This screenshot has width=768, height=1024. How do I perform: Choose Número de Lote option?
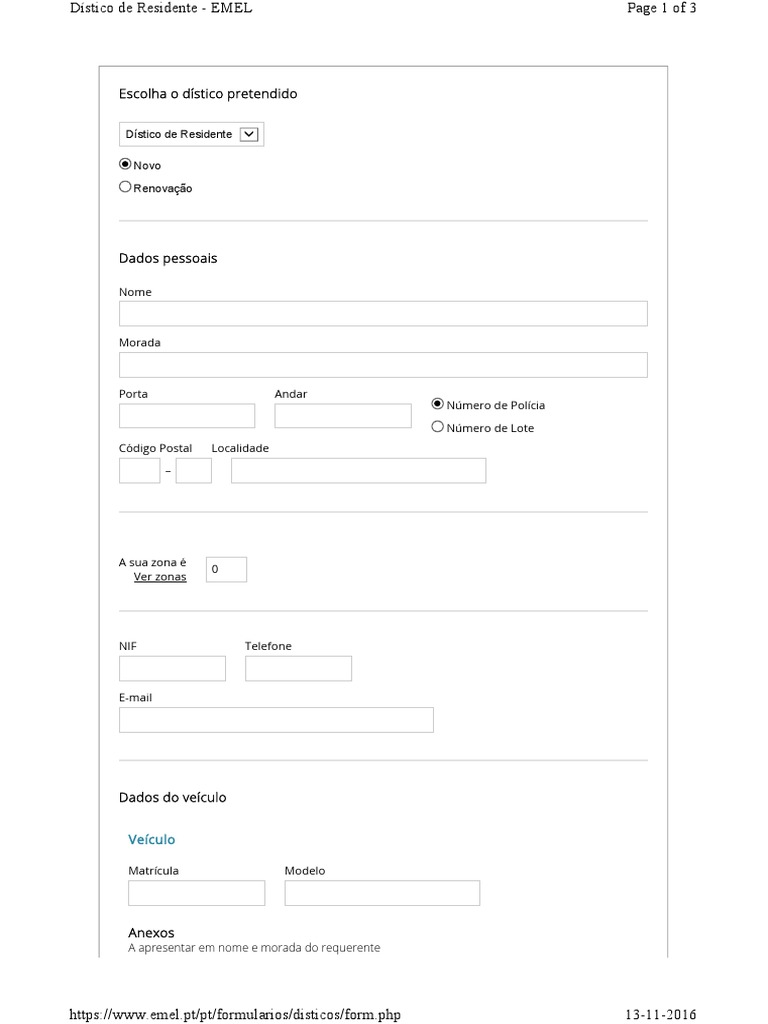(437, 427)
